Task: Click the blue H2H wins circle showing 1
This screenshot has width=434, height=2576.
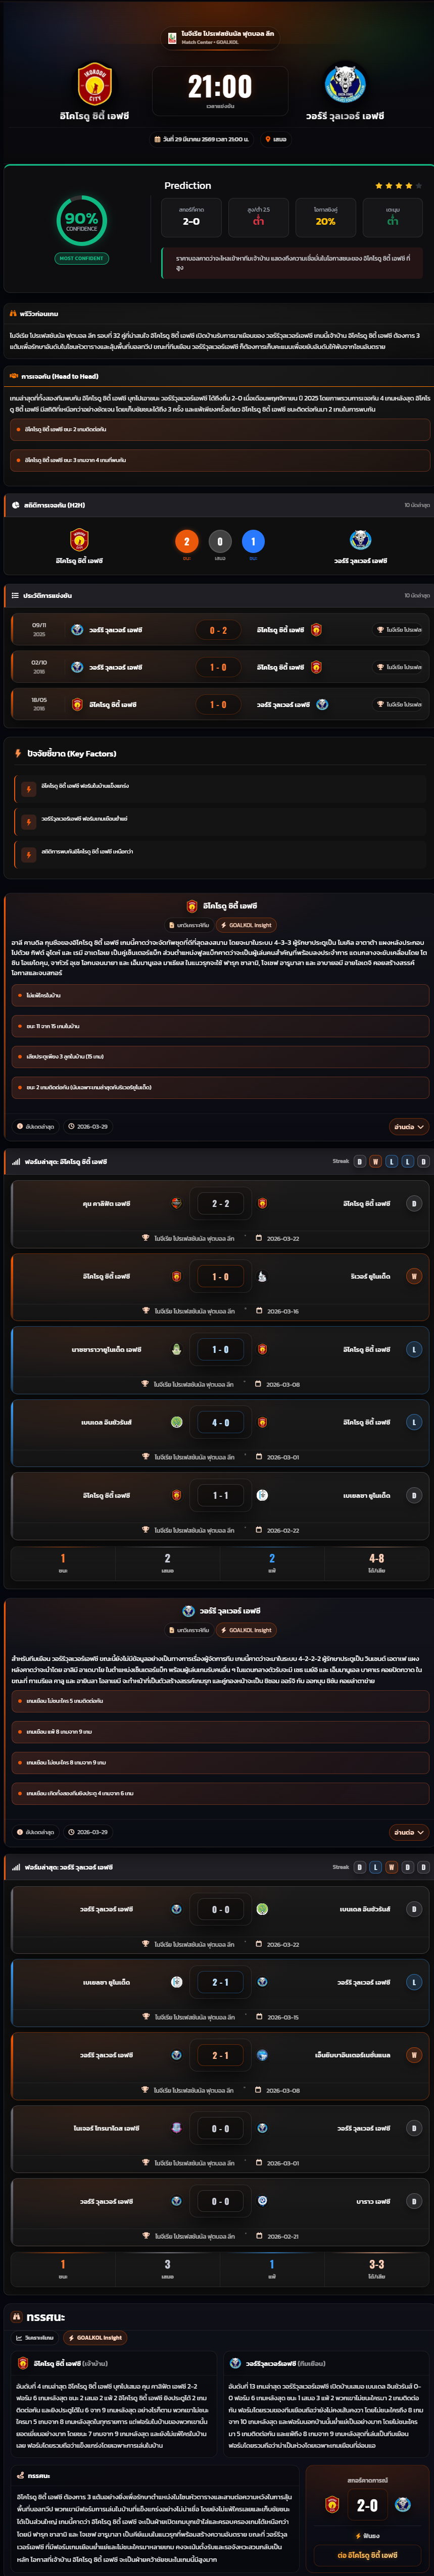Action: point(253,541)
